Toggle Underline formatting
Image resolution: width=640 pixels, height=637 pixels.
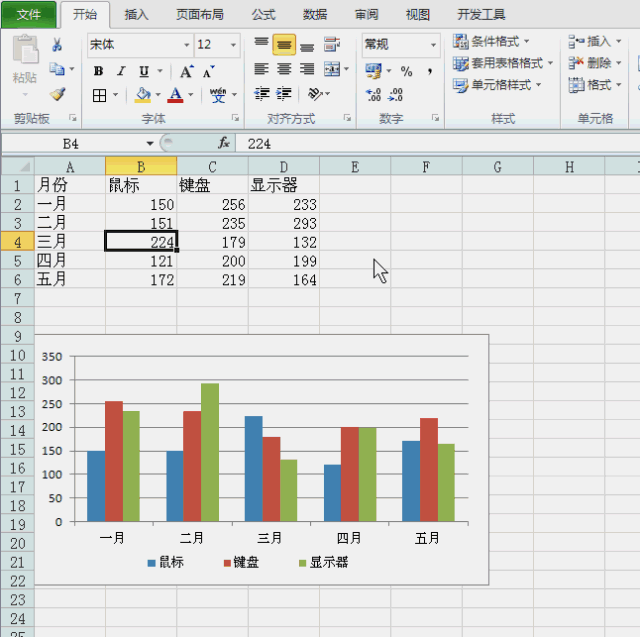[144, 71]
